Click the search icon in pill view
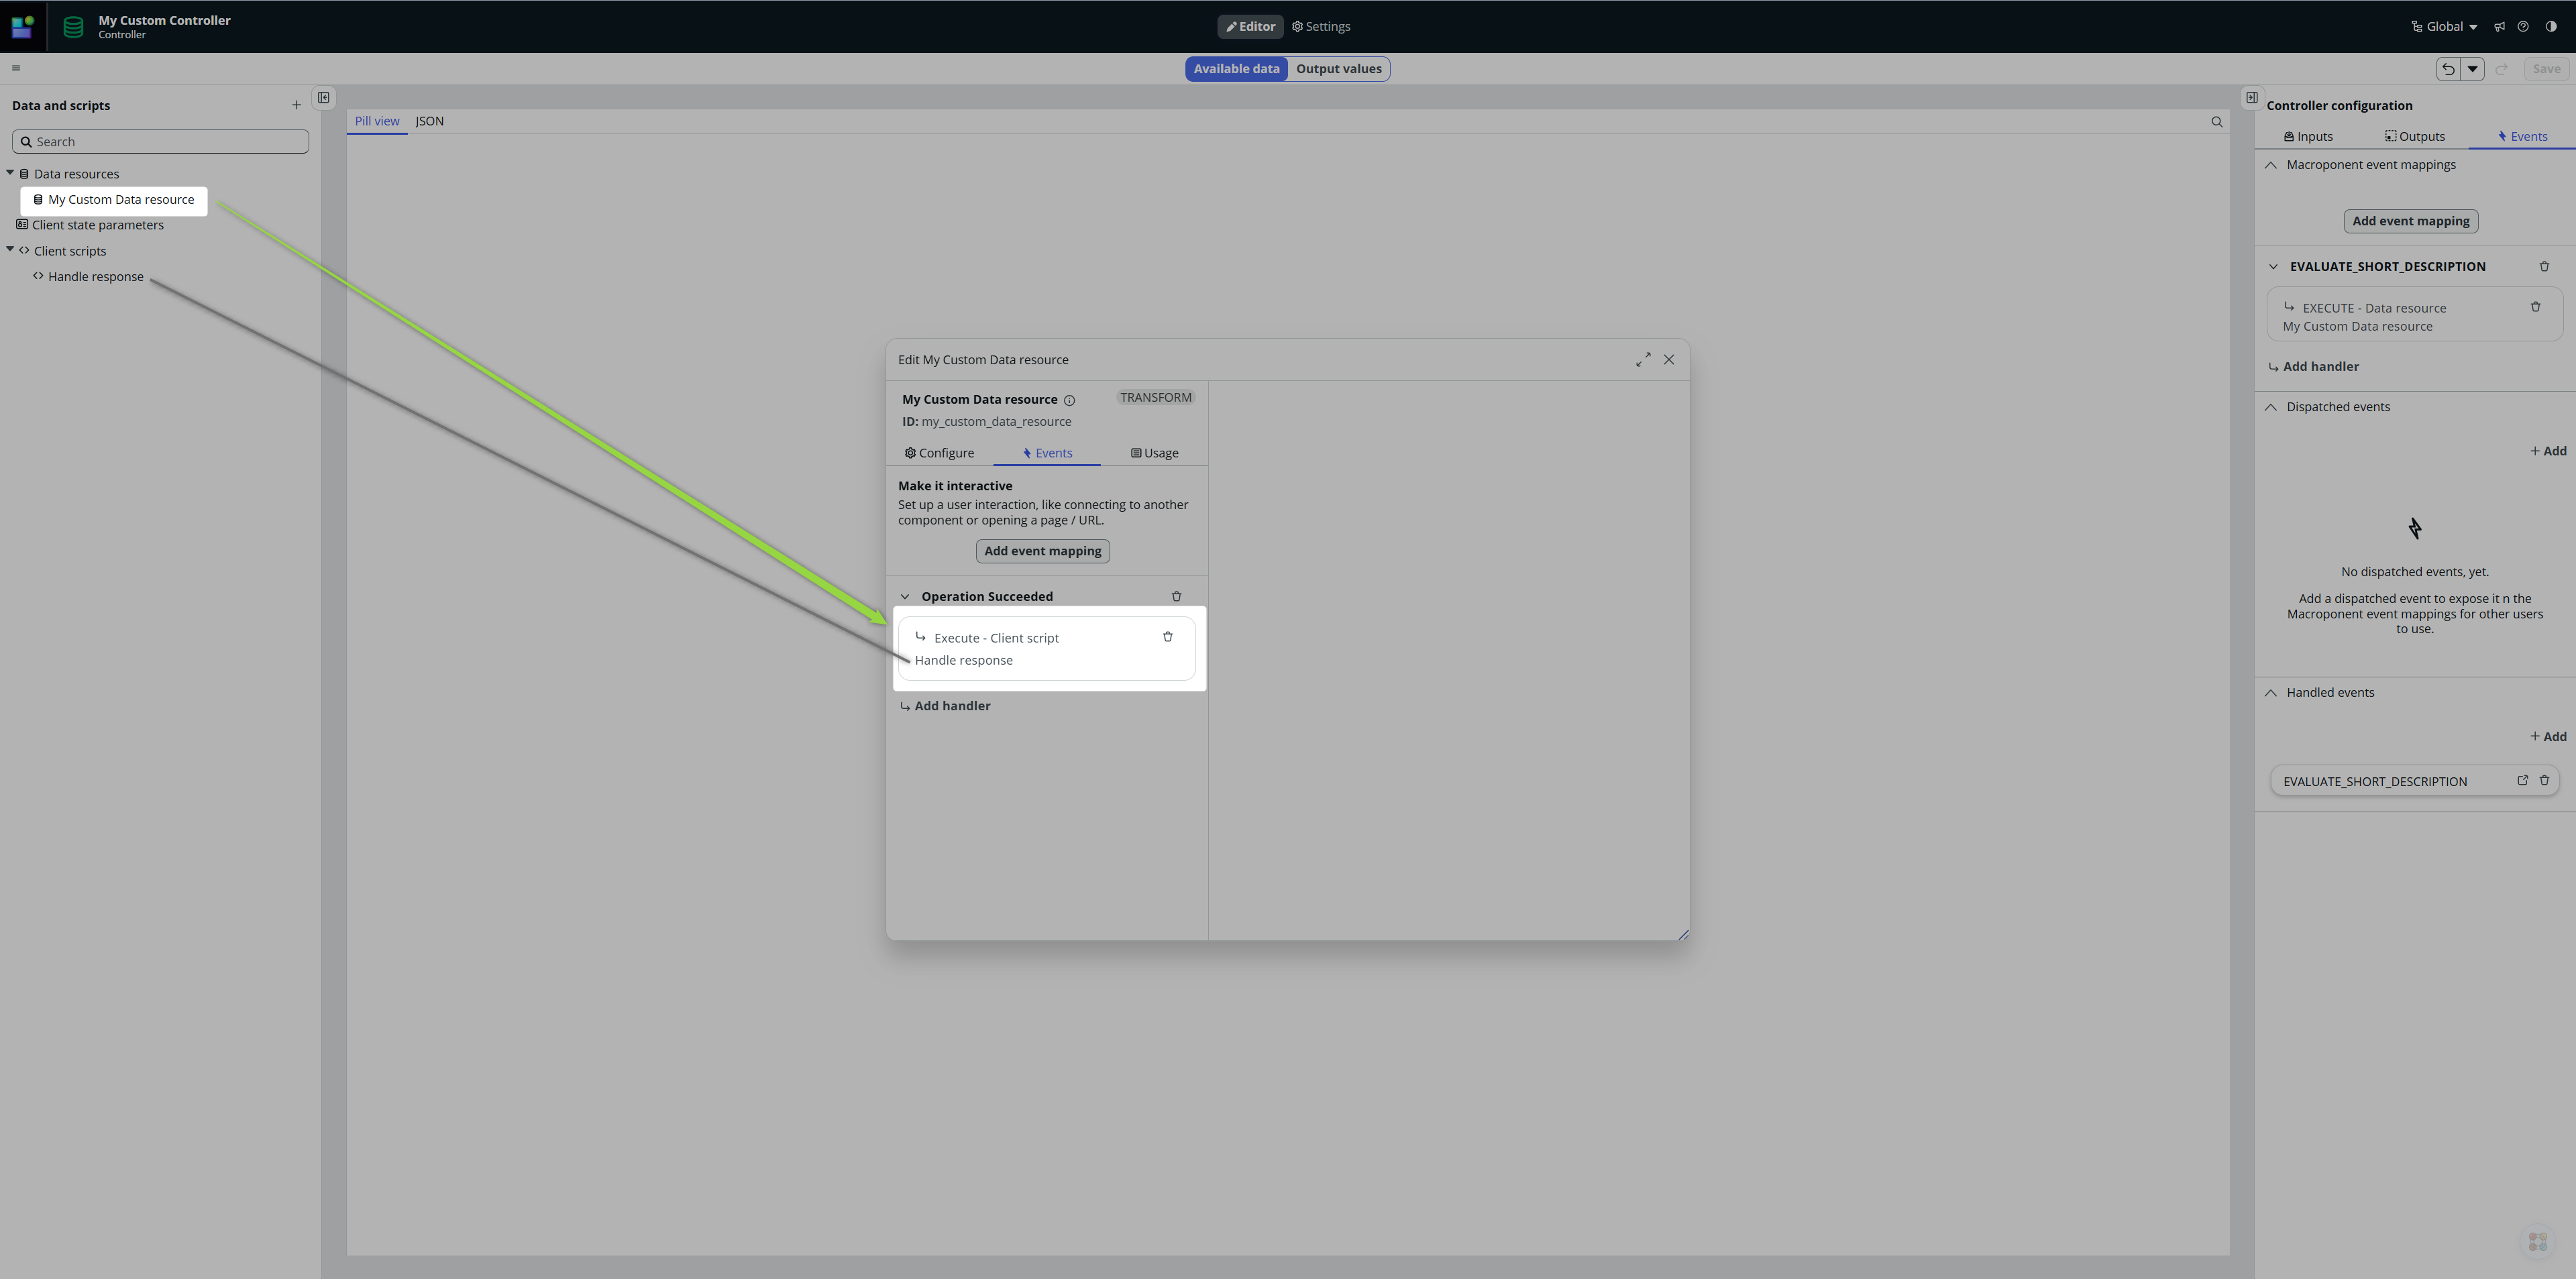This screenshot has width=2576, height=1279. (x=2216, y=122)
